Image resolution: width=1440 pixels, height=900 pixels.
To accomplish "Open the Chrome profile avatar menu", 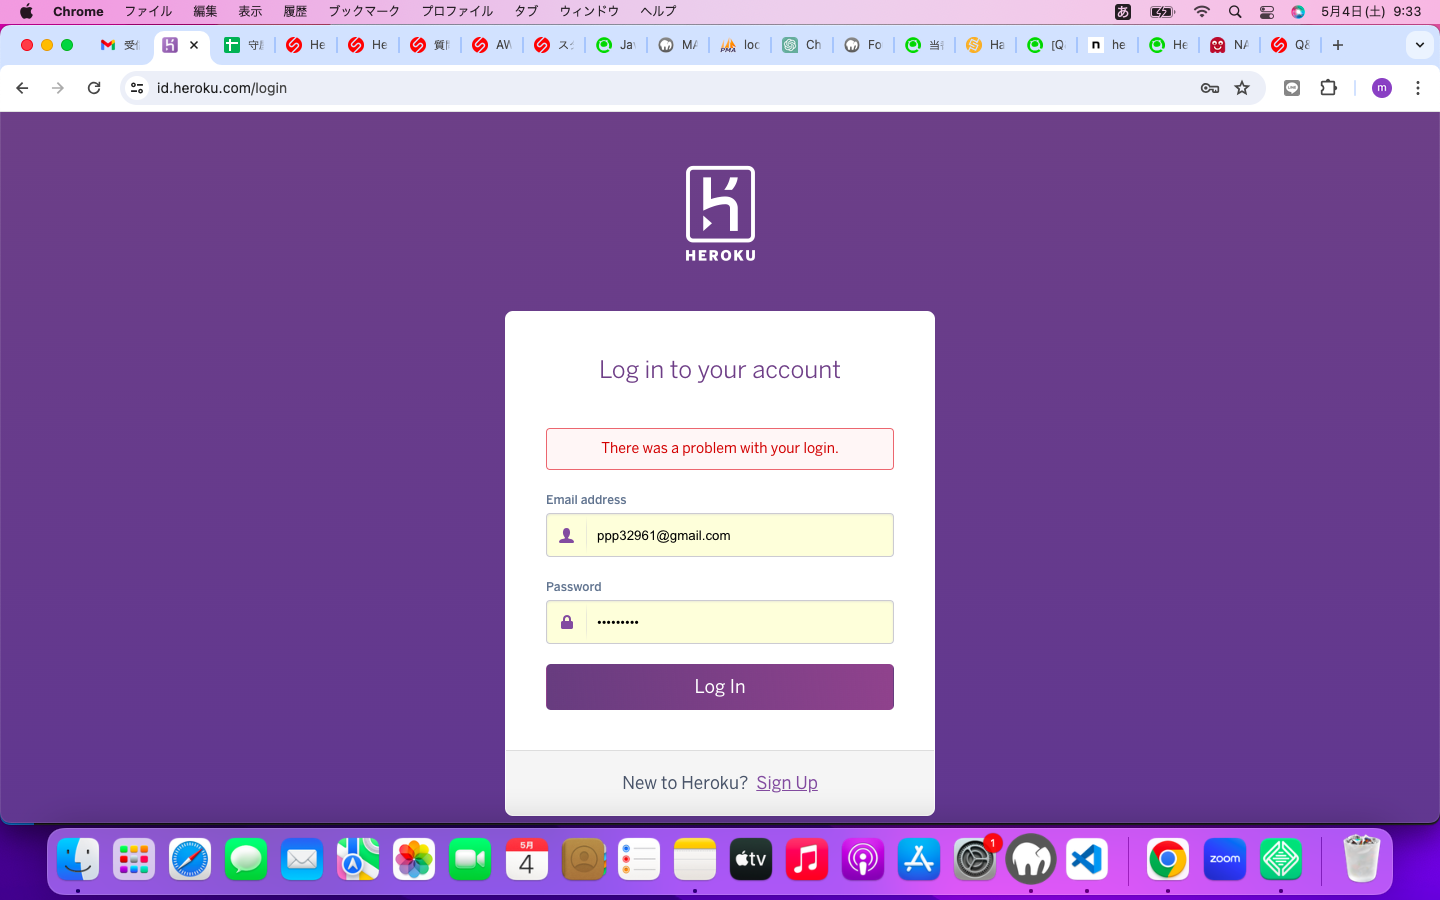I will click(x=1381, y=88).
